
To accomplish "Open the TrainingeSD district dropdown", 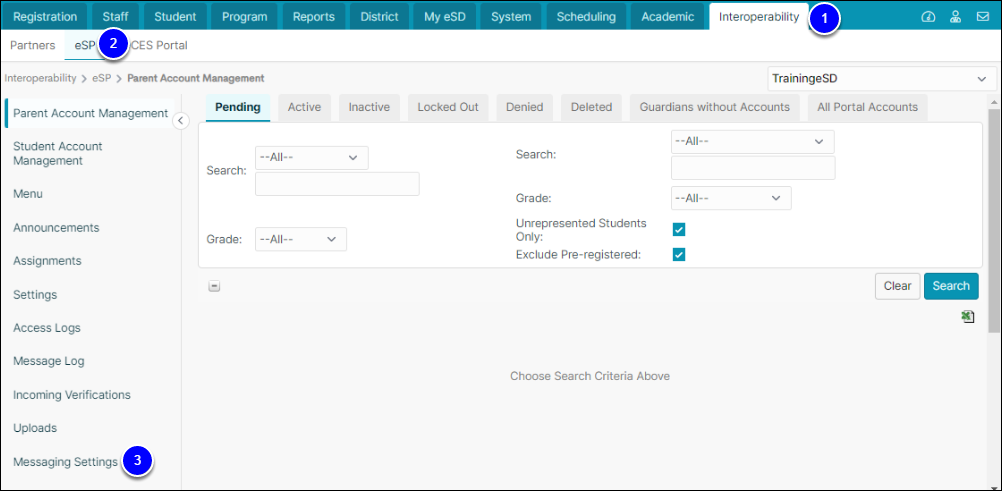I will [881, 79].
